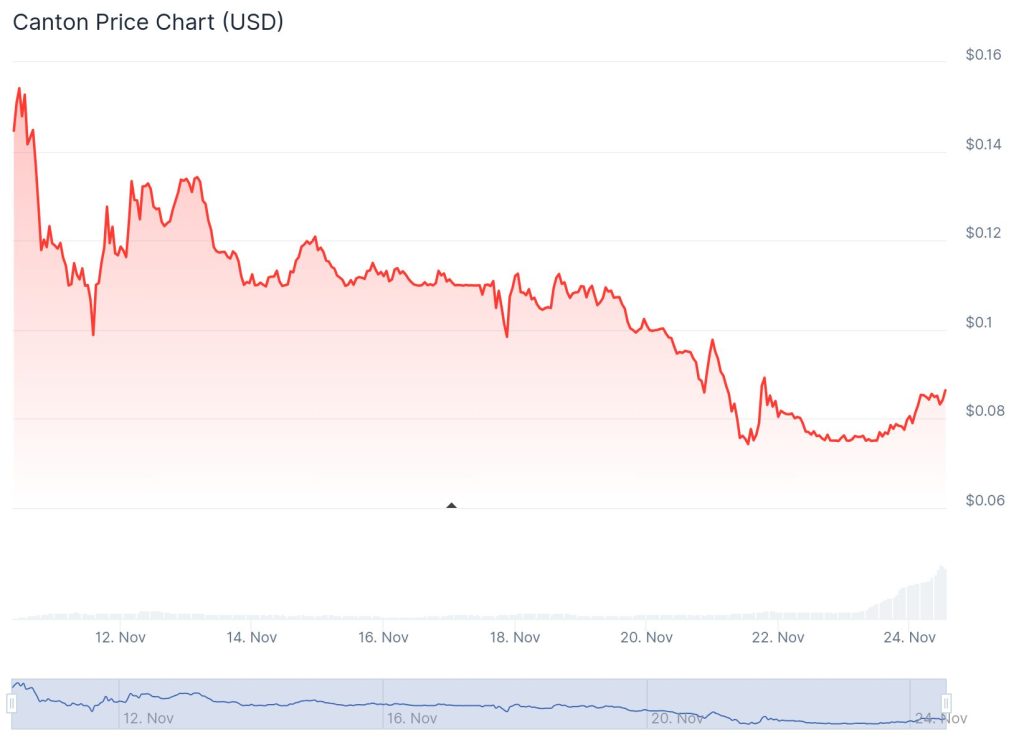The height and width of the screenshot is (747, 1024).
Task: Click the left navigator range handle
Action: pos(12,704)
